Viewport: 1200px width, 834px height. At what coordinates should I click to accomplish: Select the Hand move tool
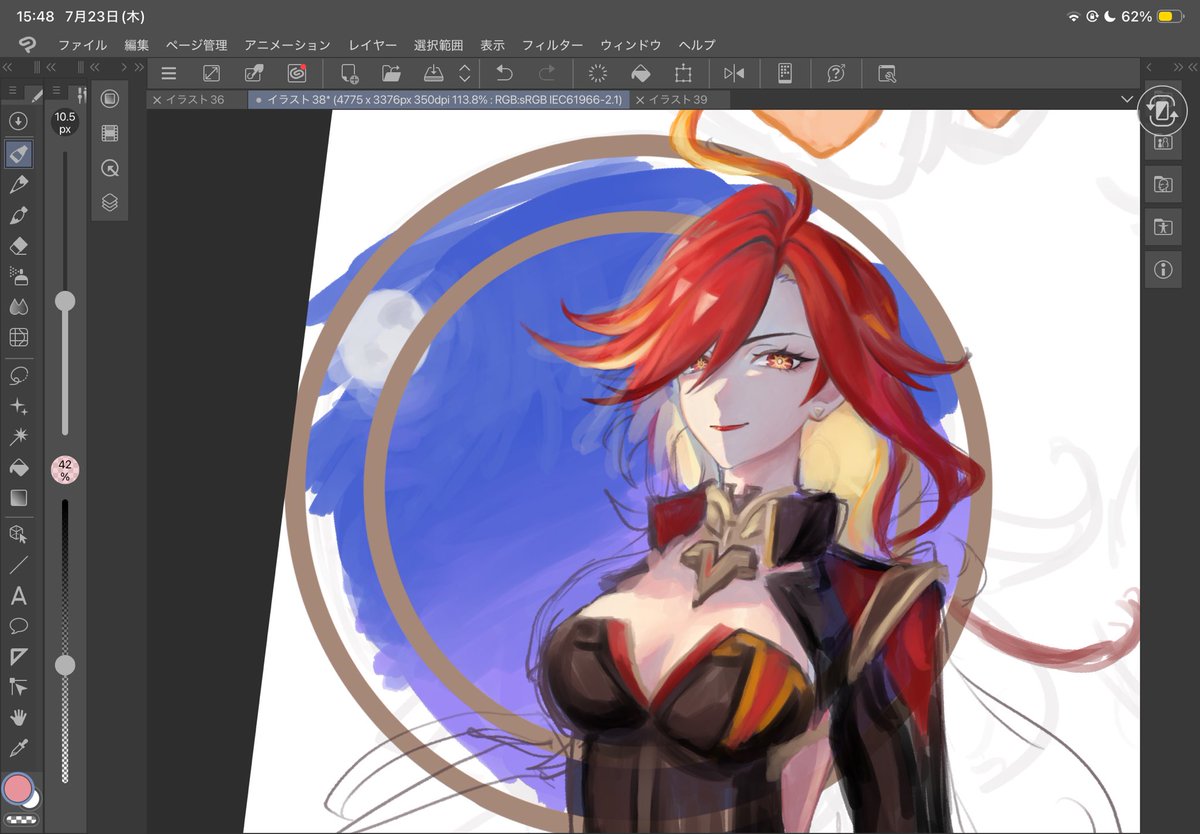[x=18, y=717]
